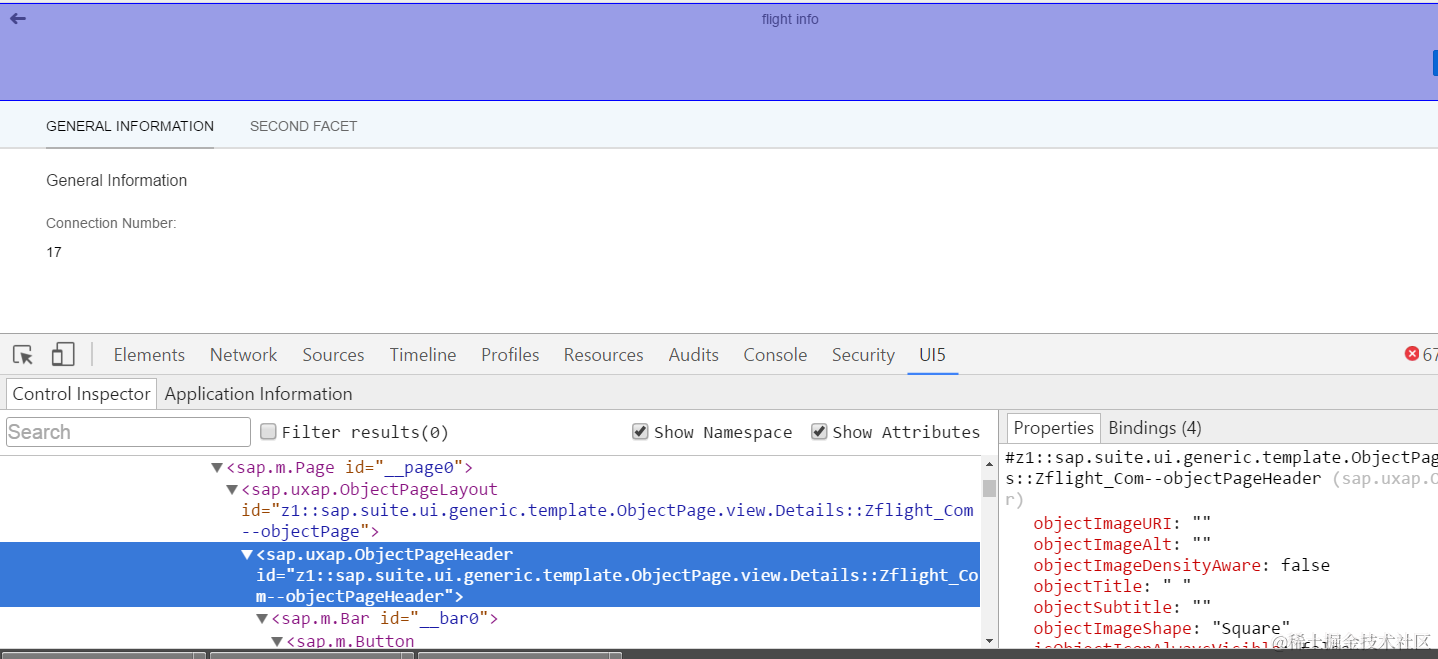Open the Bindings (4) tab
This screenshot has height=659, width=1438.
(1154, 428)
